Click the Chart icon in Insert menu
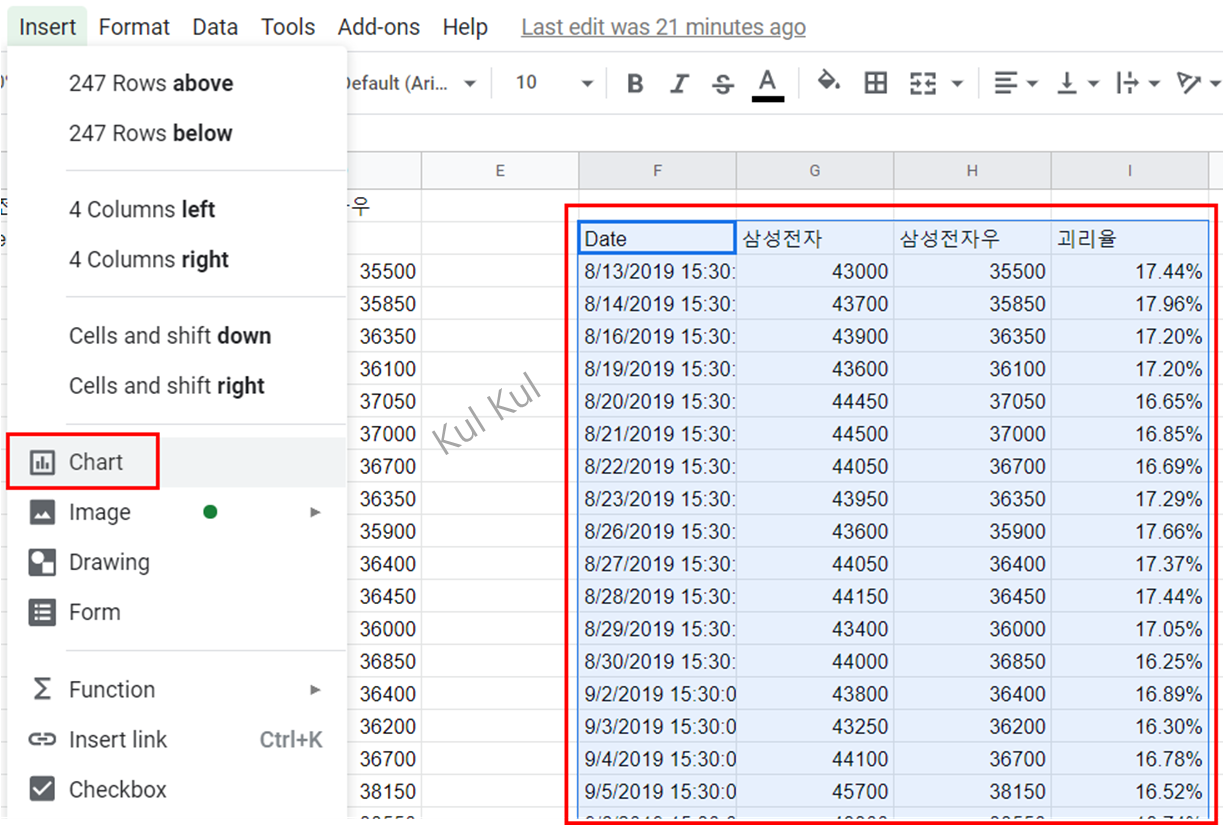Screen dimensions: 1224x826 point(42,462)
